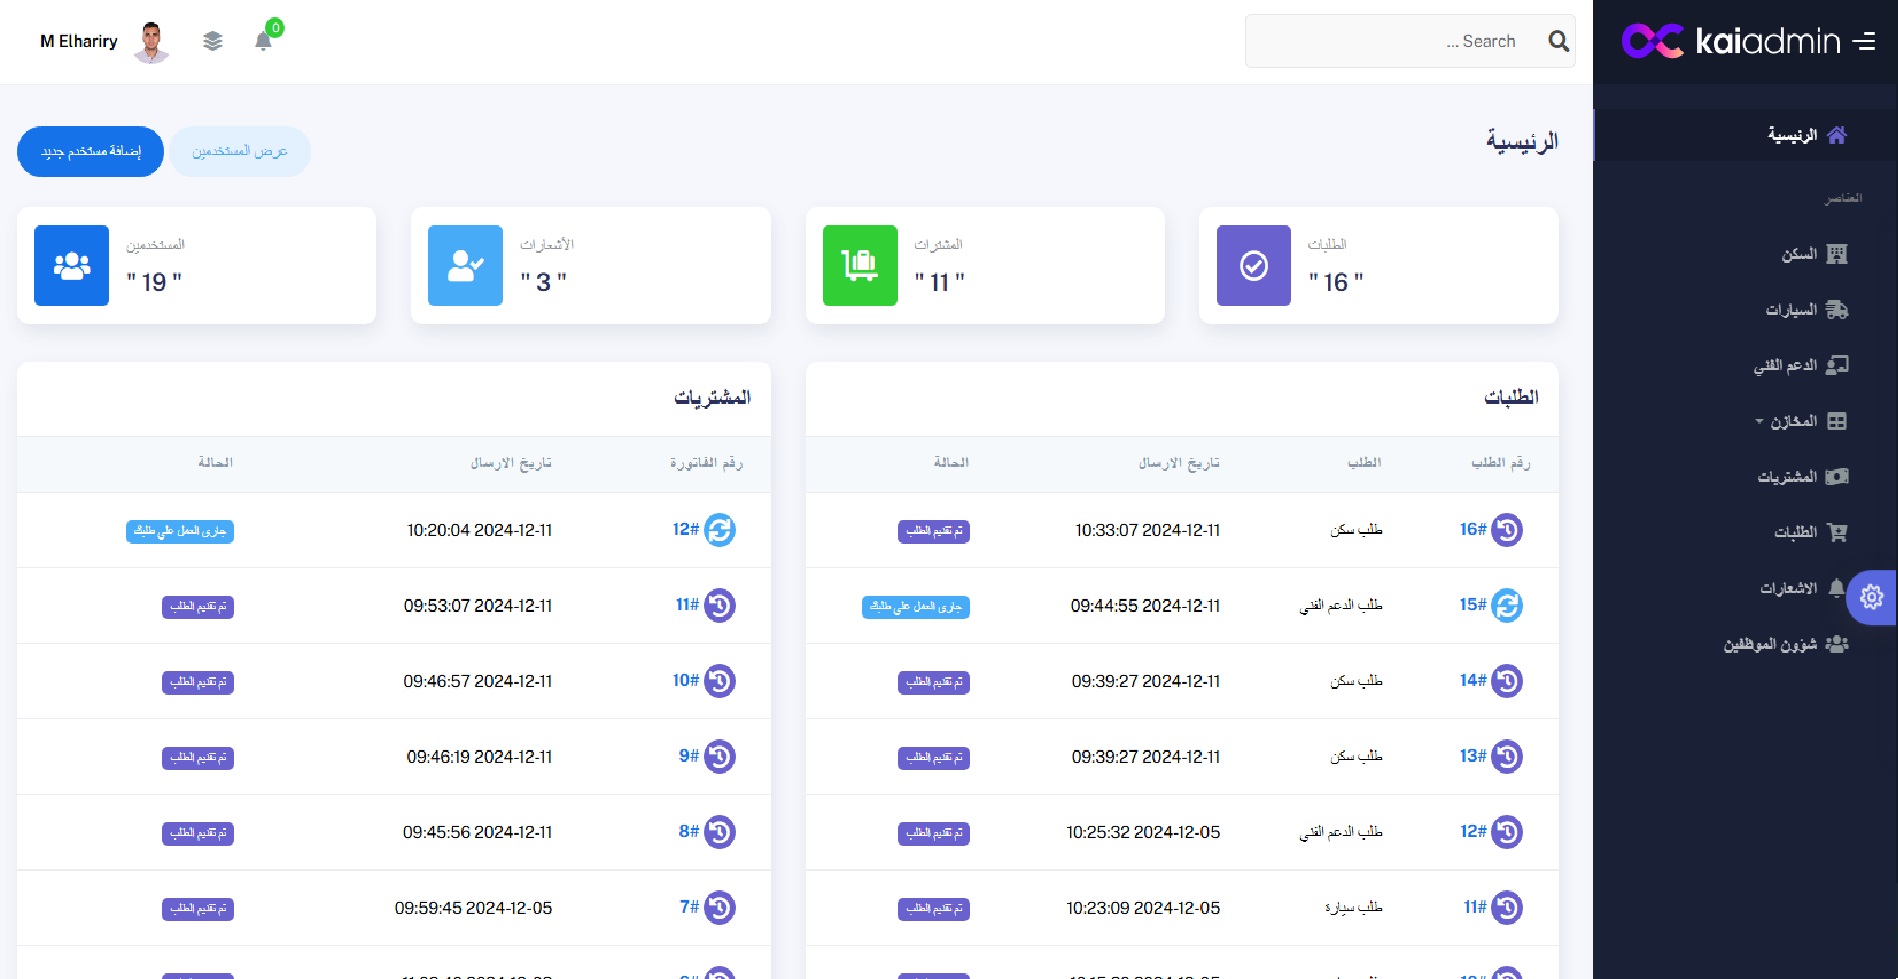The image size is (1898, 979).
Task: Select شؤون الموظفين in sidebar
Action: point(1785,644)
